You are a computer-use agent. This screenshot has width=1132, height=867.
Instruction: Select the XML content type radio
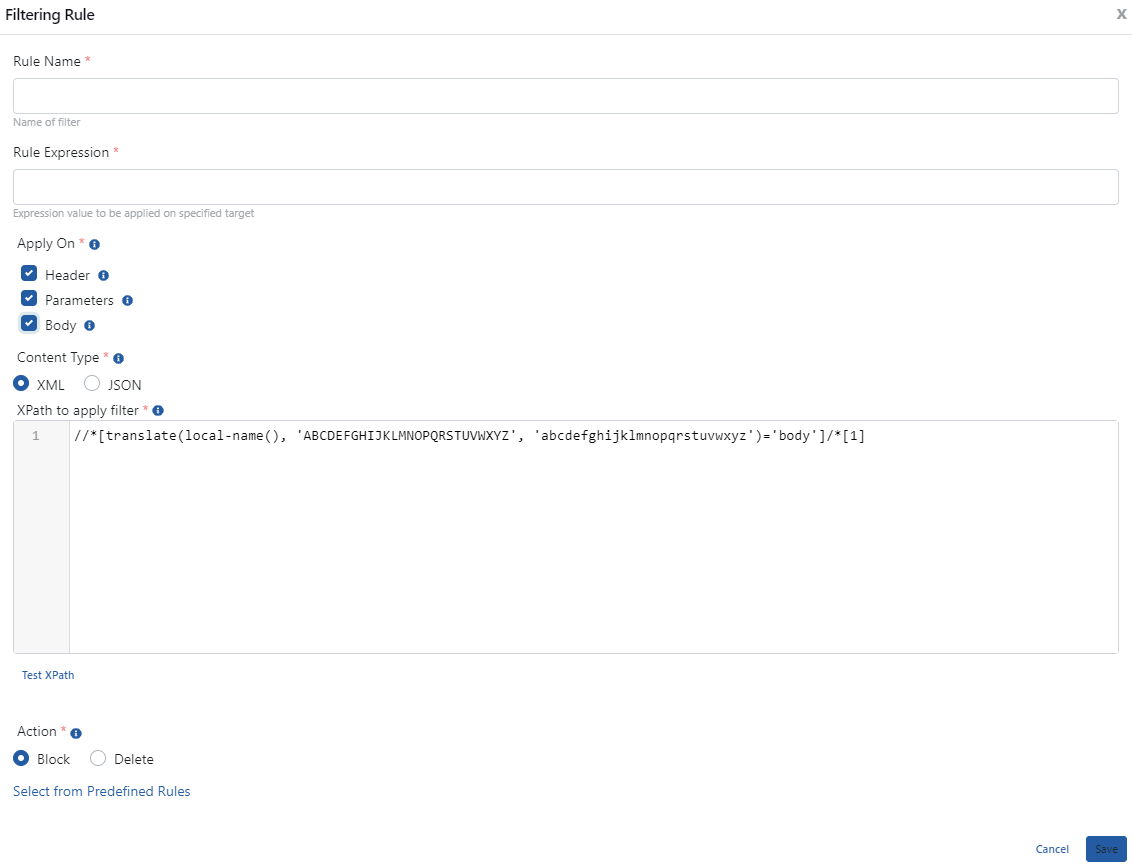pos(21,383)
